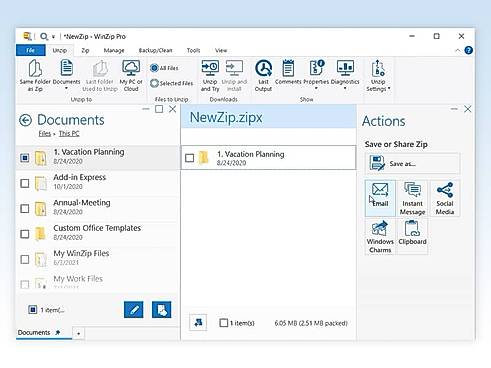
Task: Share using Windows Charms
Action: pos(380,236)
